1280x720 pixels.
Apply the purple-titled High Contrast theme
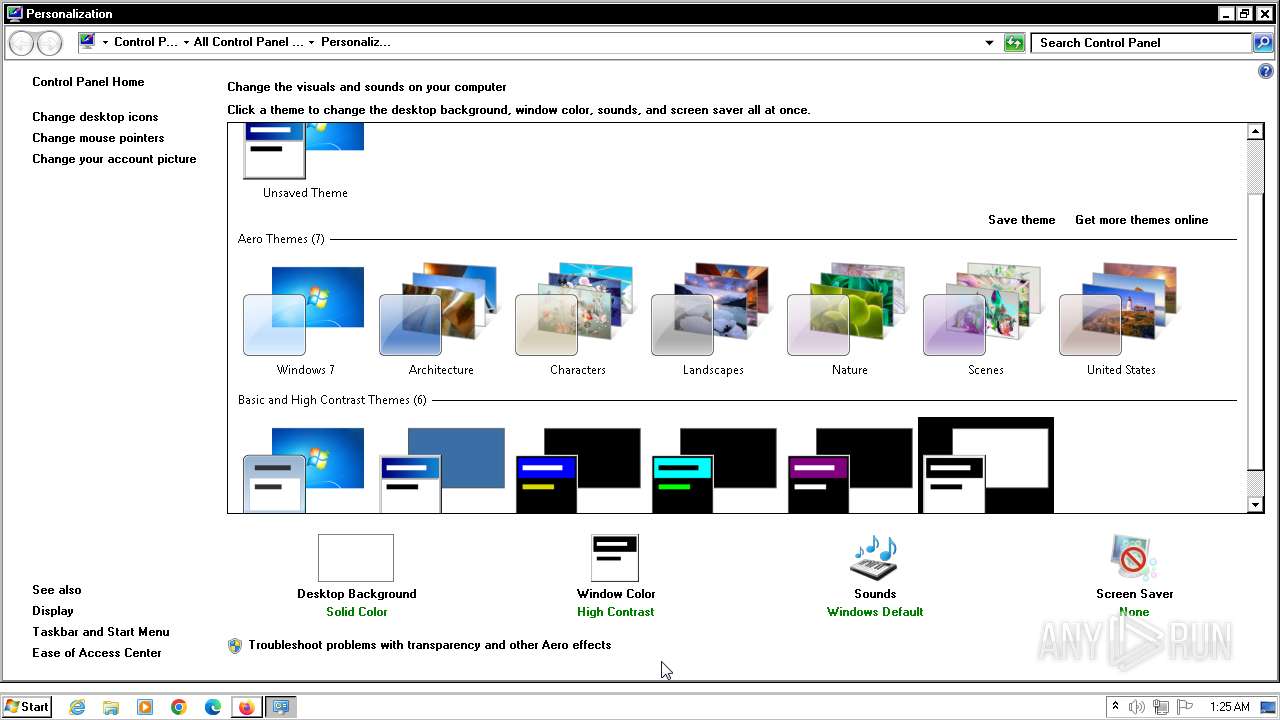850,470
